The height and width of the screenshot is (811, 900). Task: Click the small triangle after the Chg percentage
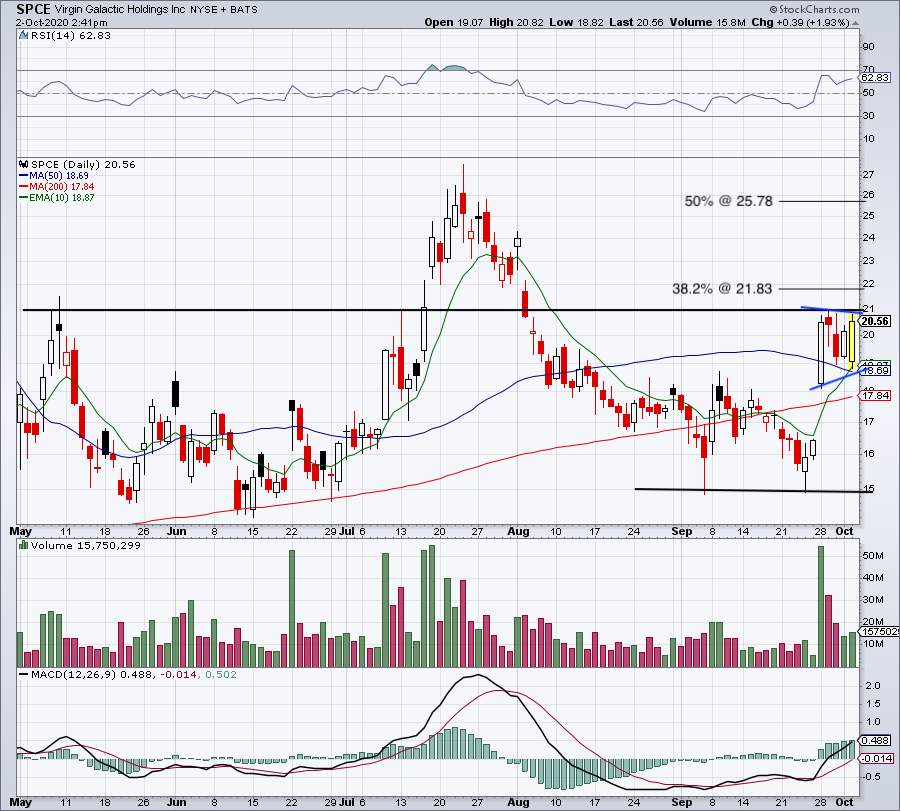tap(856, 24)
